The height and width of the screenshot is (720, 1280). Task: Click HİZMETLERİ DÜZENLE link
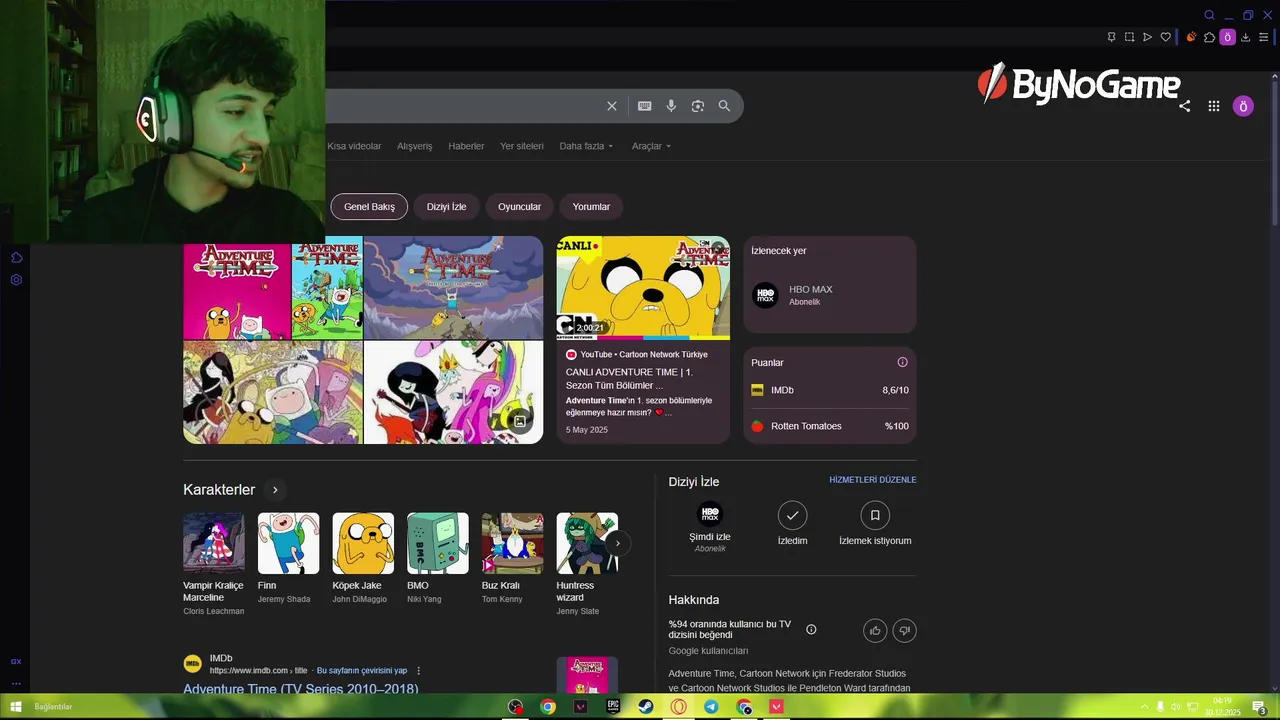pyautogui.click(x=873, y=480)
